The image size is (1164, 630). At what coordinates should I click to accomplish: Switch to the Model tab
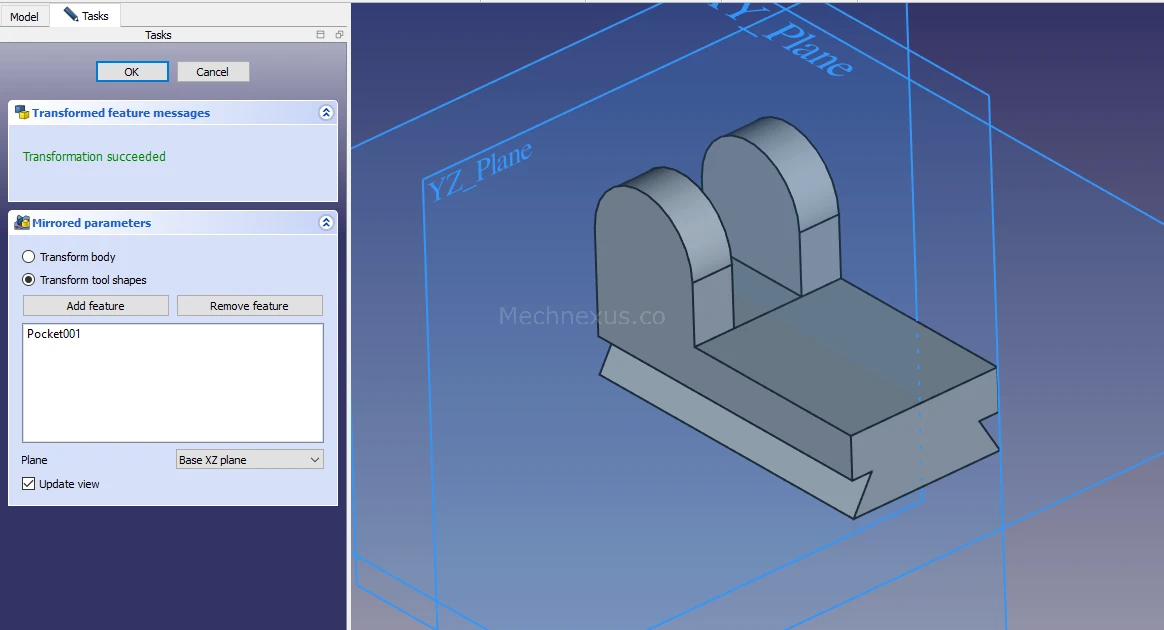click(24, 17)
